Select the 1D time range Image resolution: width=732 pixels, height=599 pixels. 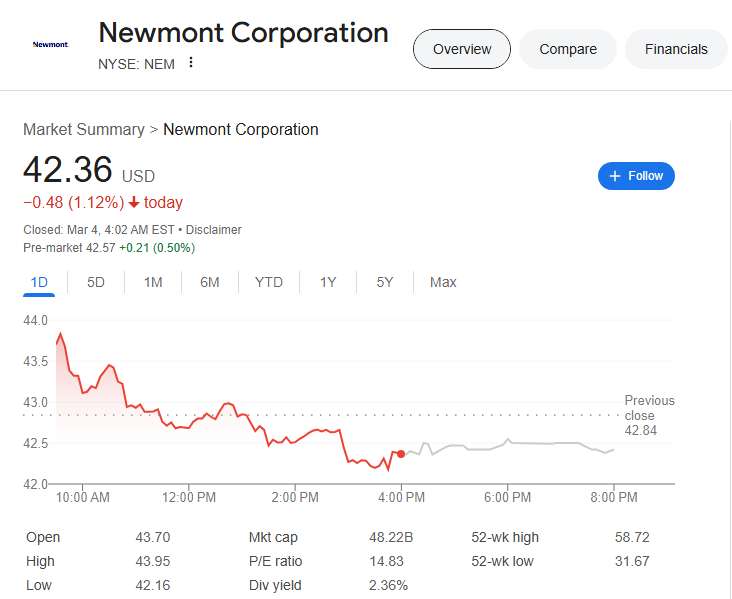click(x=39, y=282)
